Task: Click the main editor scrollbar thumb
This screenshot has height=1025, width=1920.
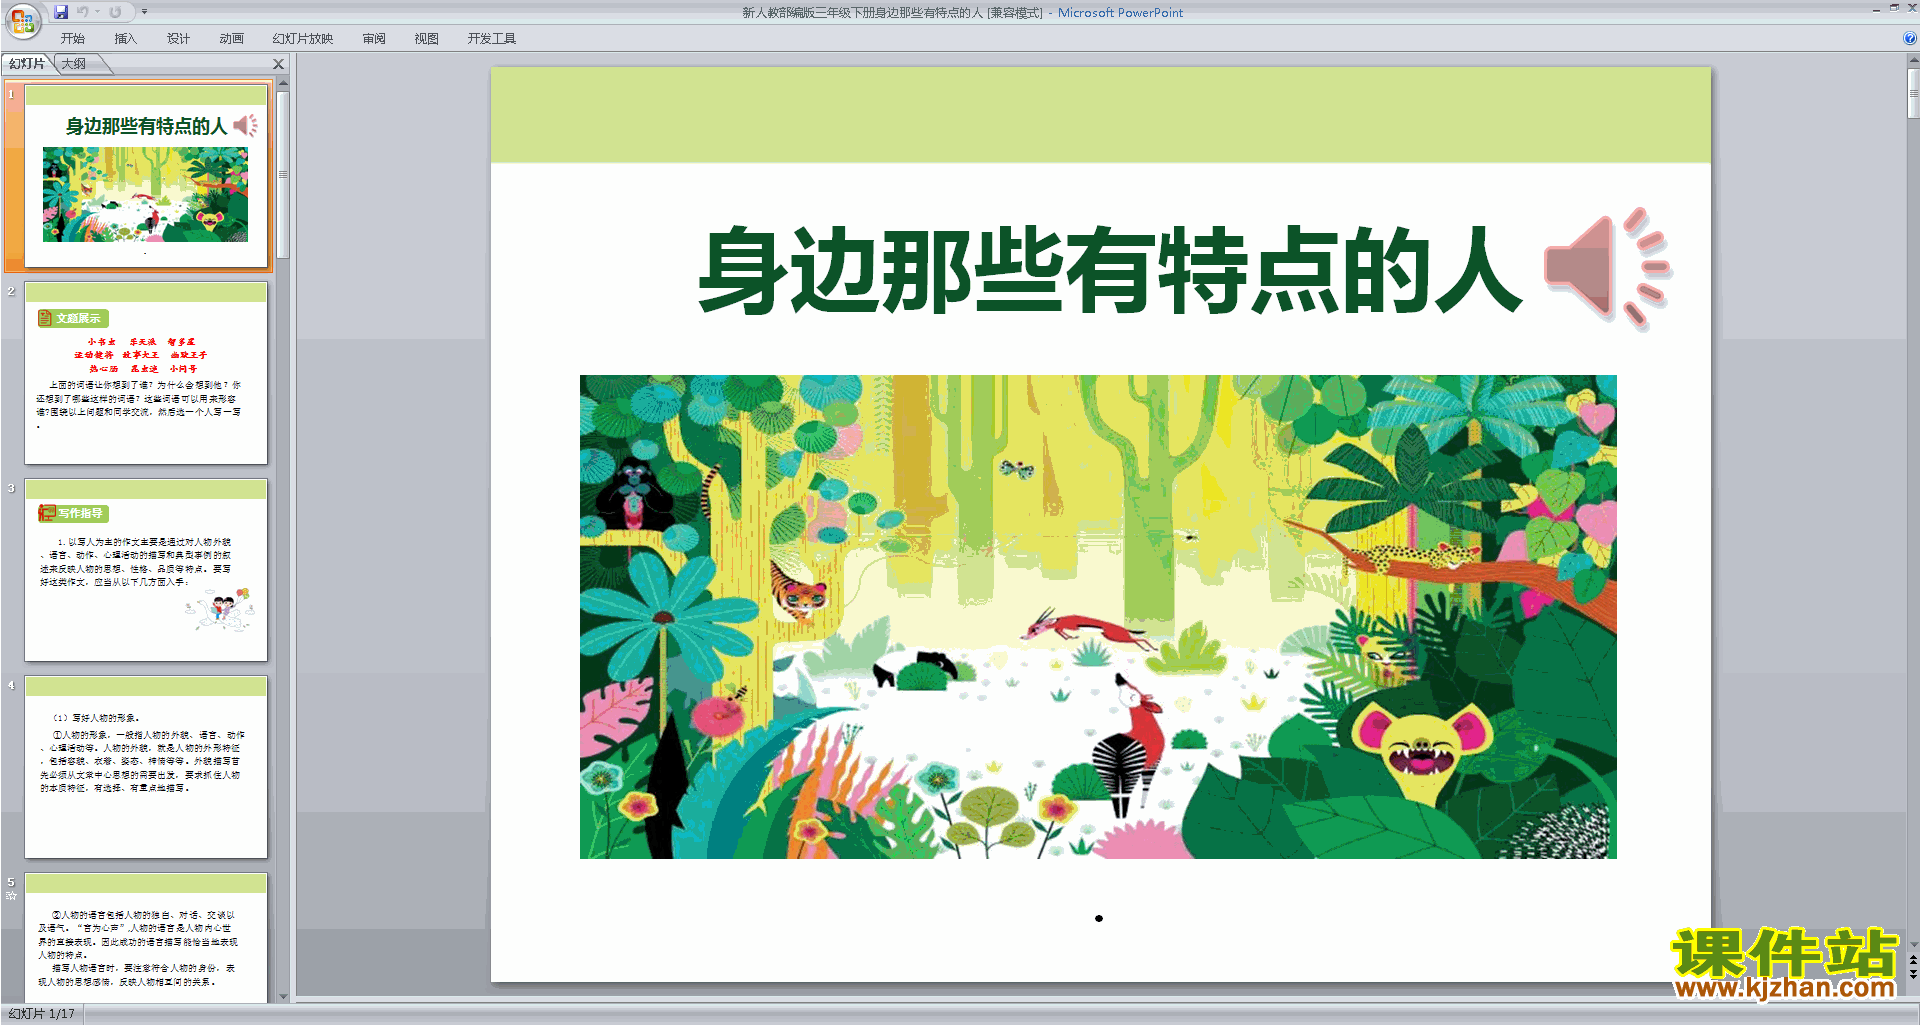Action: (x=1913, y=94)
